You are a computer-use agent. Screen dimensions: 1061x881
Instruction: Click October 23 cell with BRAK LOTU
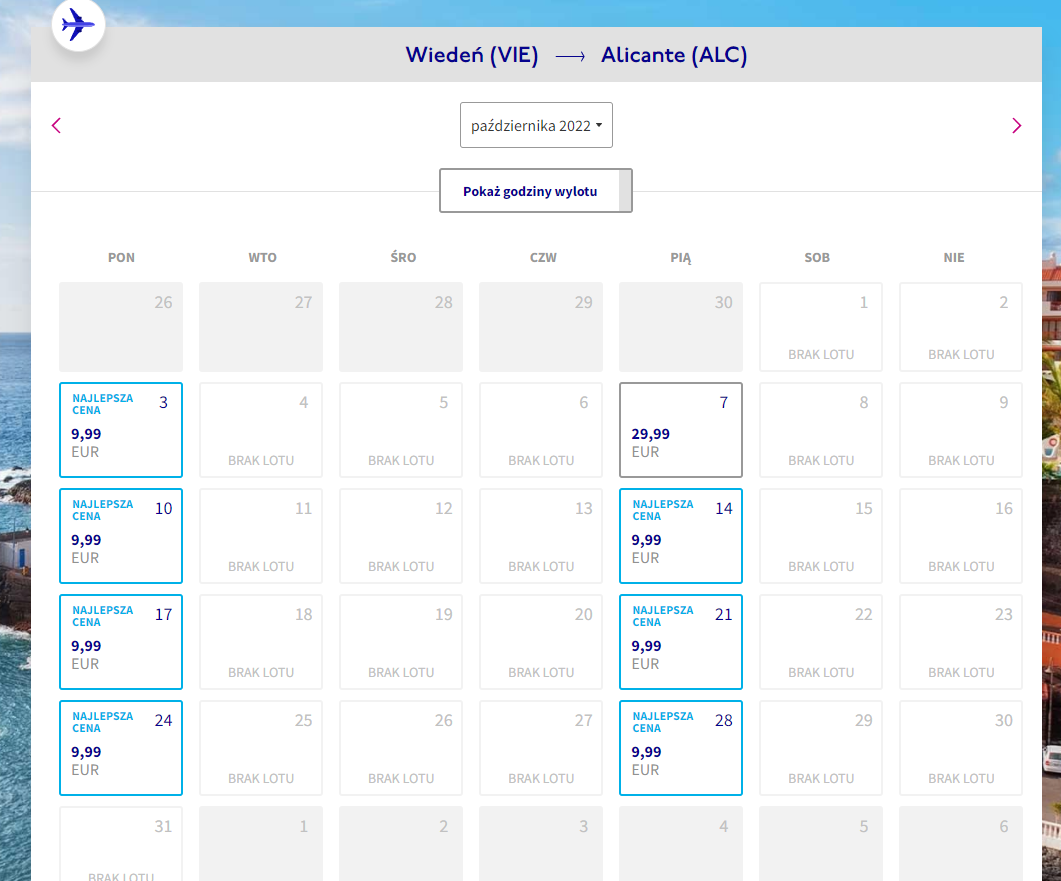[961, 641]
